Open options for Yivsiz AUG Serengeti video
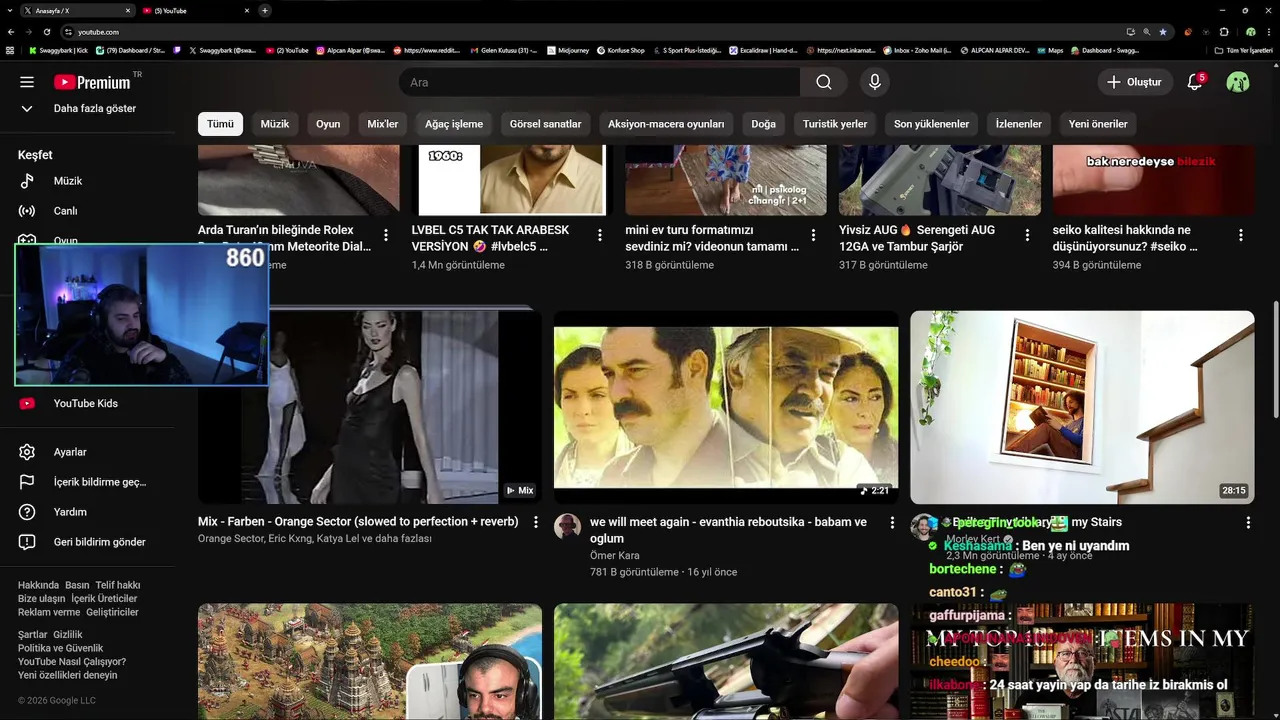 point(1027,235)
